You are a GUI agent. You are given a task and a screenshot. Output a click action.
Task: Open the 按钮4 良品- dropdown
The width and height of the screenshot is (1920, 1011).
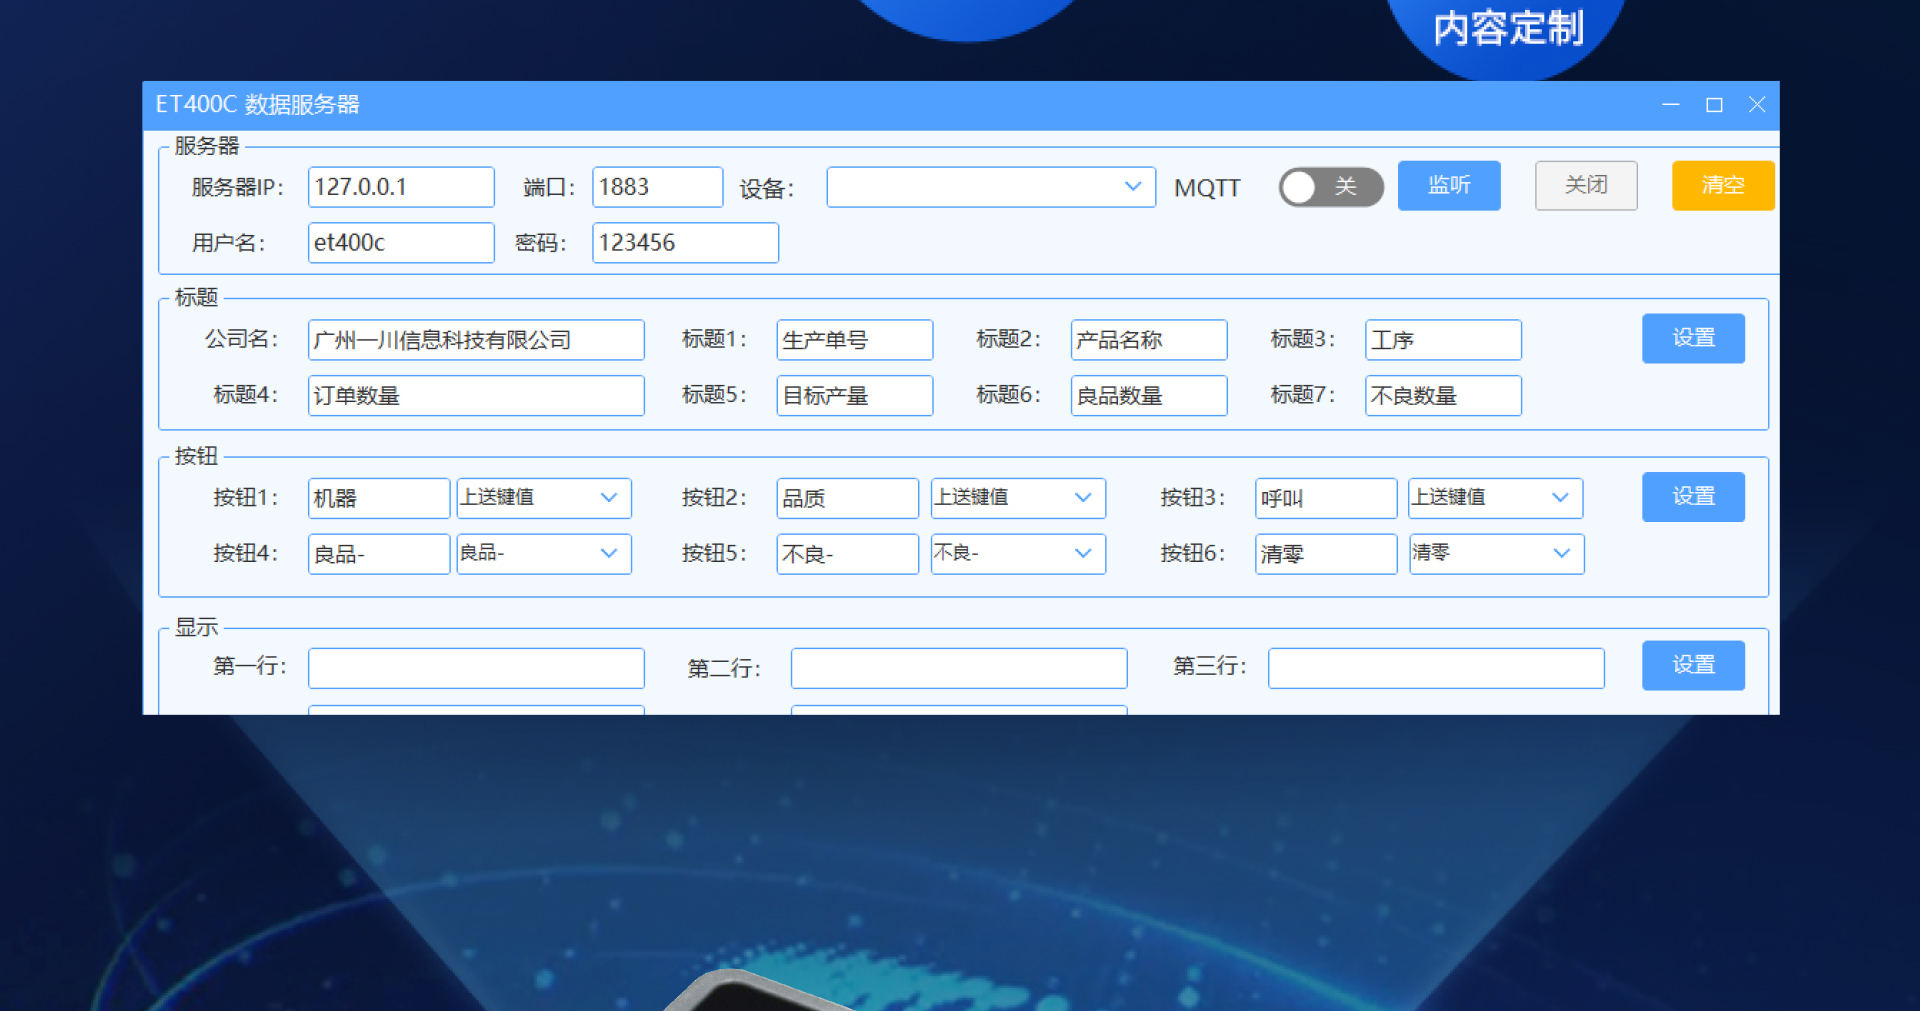pyautogui.click(x=543, y=554)
